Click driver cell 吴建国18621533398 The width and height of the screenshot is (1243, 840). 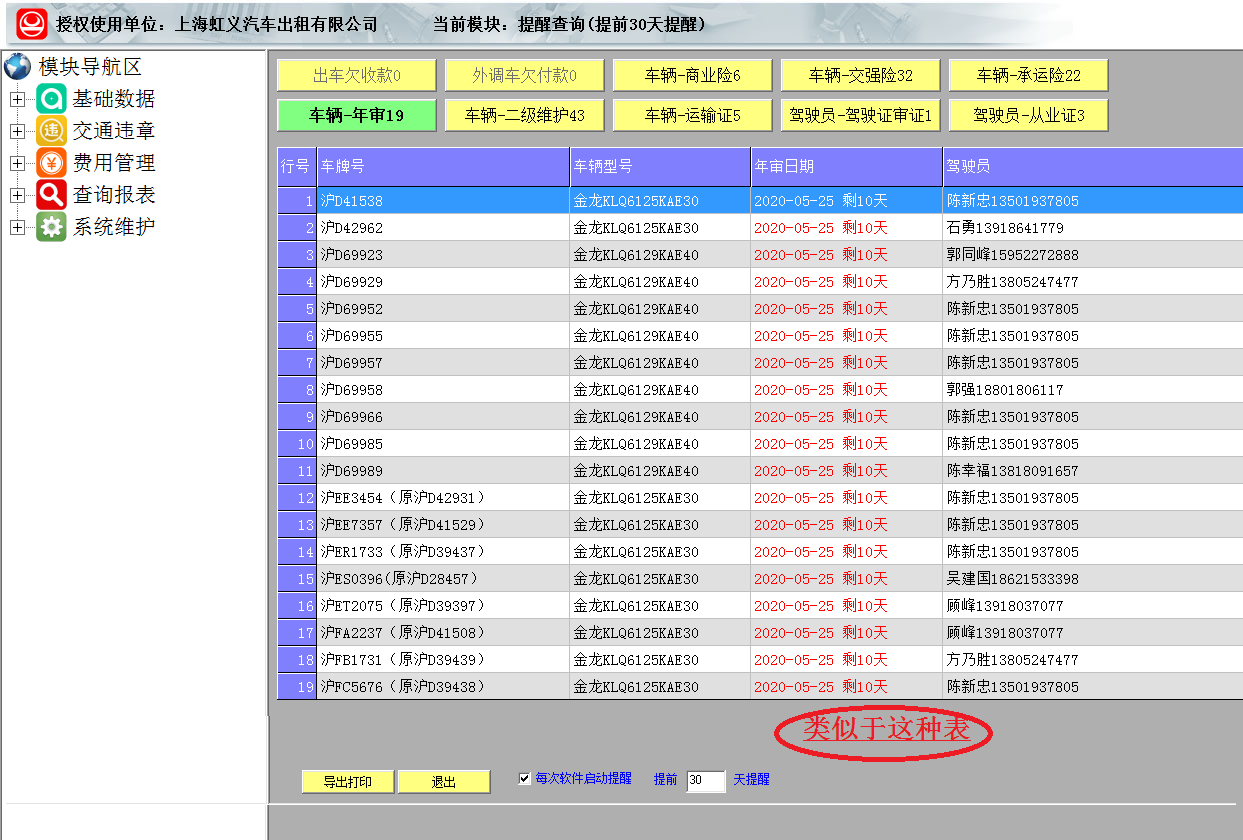click(1093, 579)
